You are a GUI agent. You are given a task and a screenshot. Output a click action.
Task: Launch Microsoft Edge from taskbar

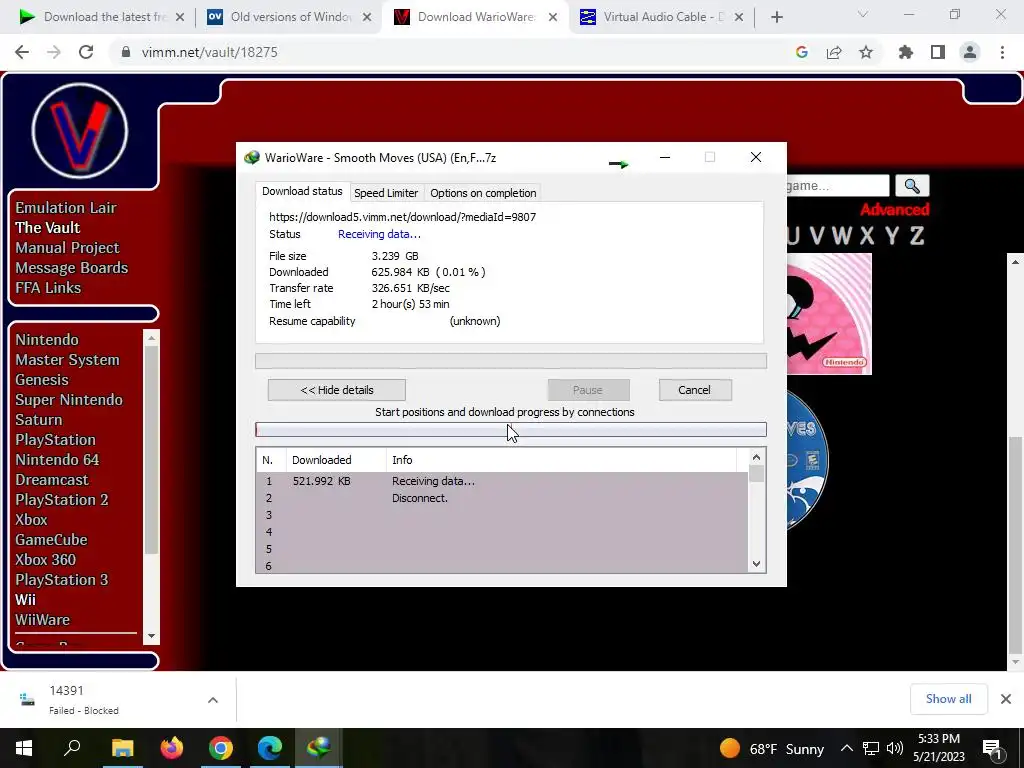270,748
